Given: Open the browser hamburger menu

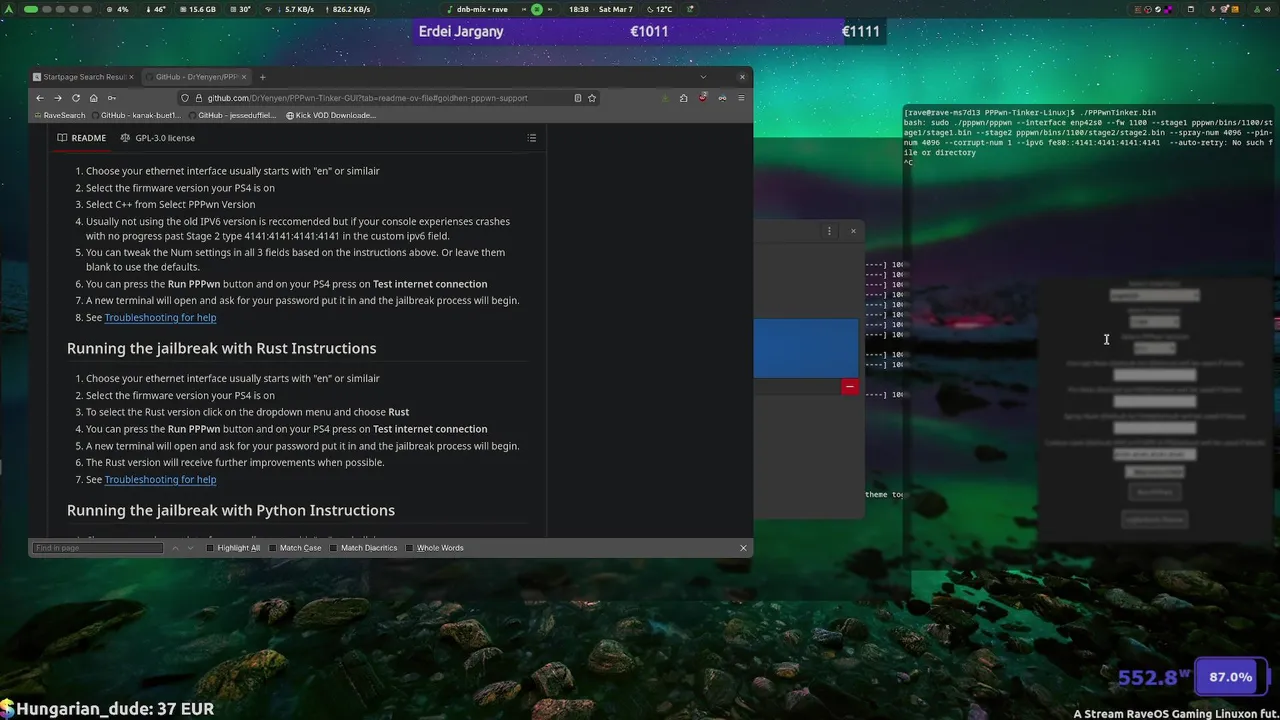Looking at the screenshot, I should [741, 98].
